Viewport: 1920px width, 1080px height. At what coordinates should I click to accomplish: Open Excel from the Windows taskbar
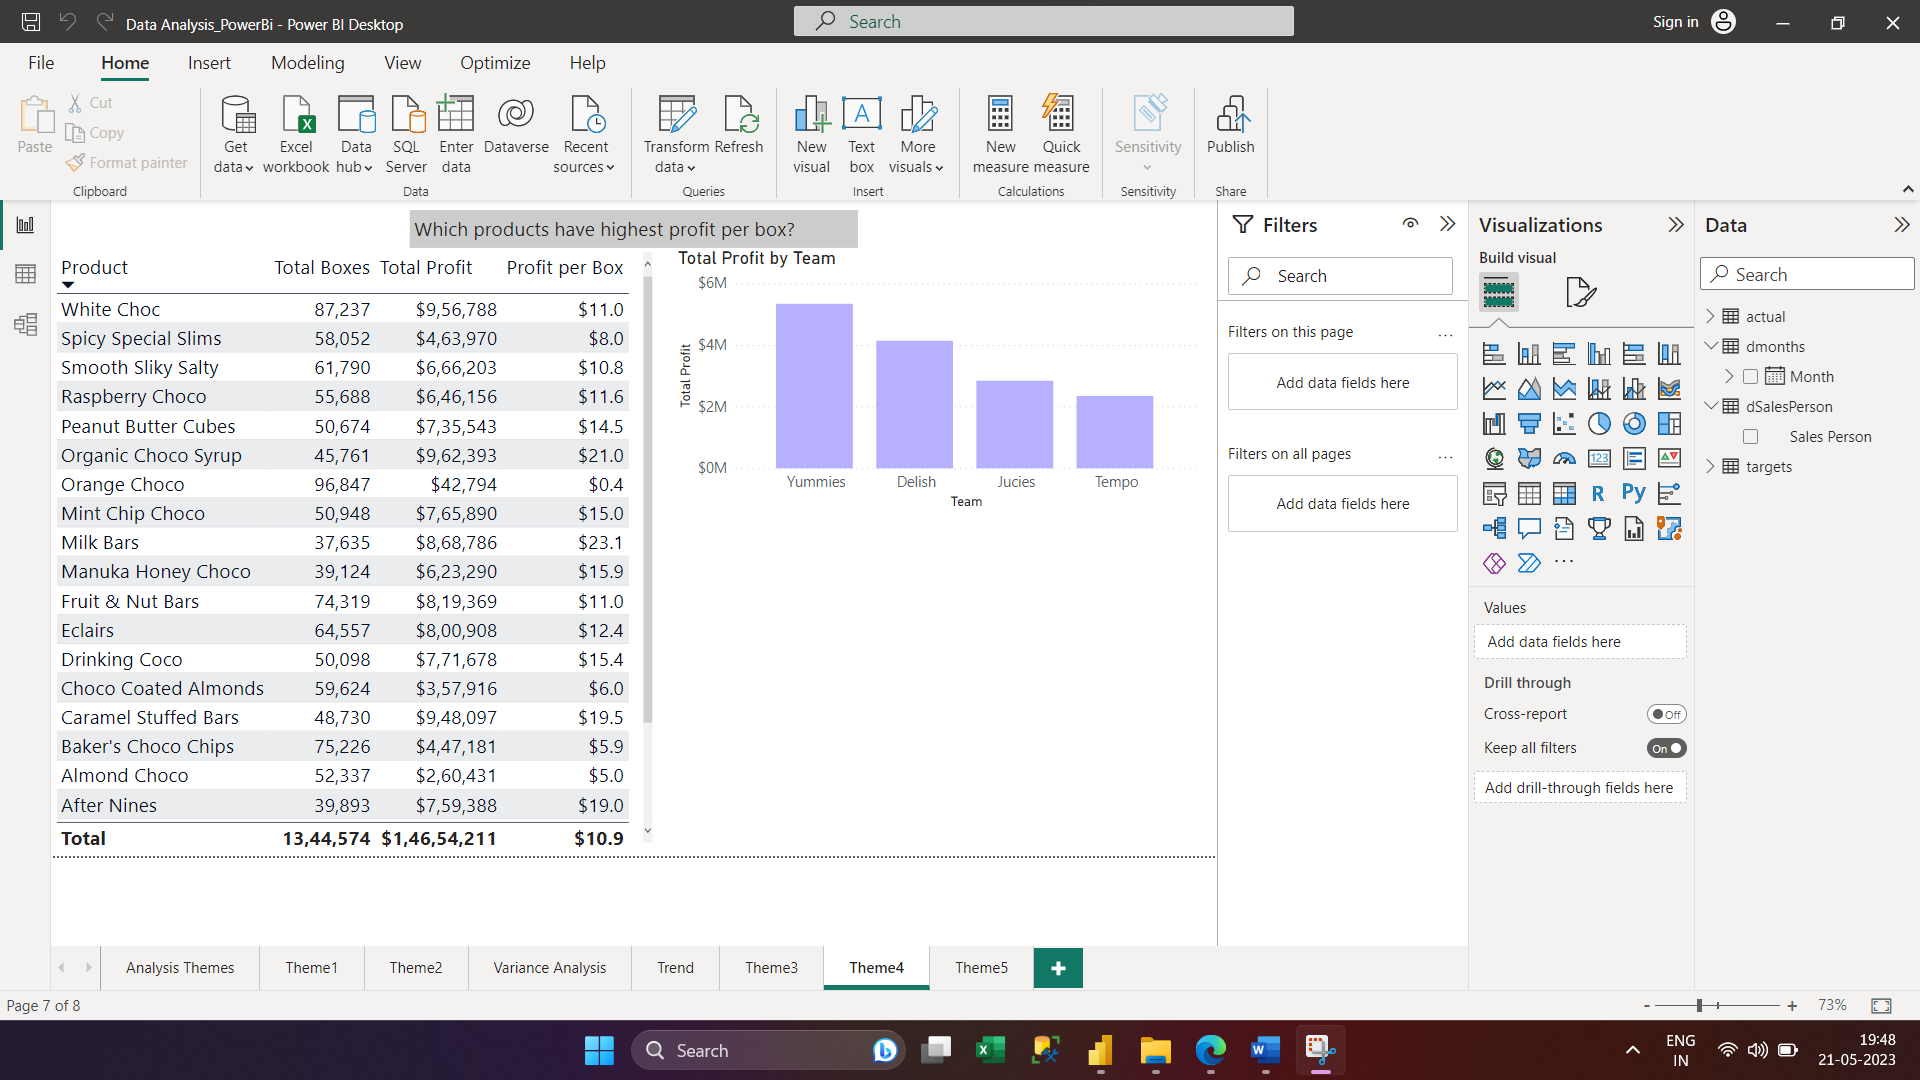[x=990, y=1050]
